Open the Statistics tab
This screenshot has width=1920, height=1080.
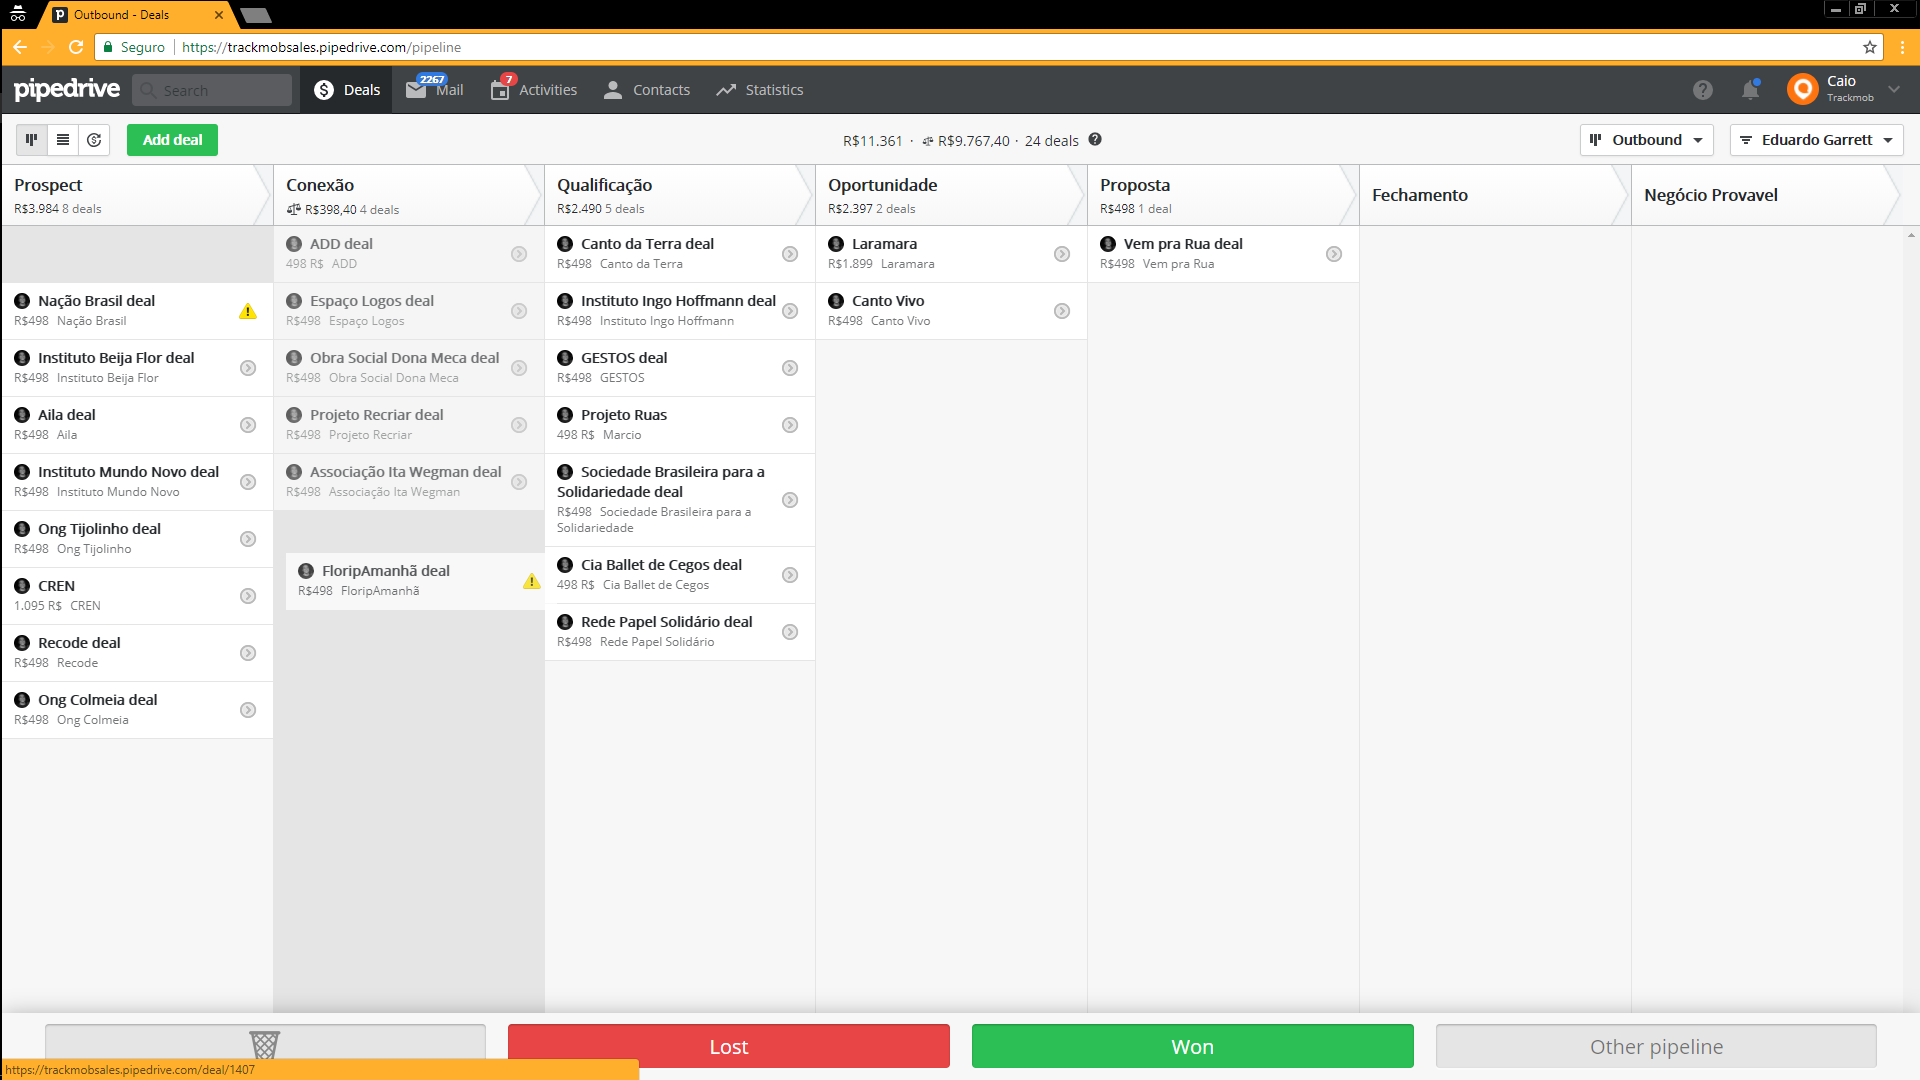point(760,90)
